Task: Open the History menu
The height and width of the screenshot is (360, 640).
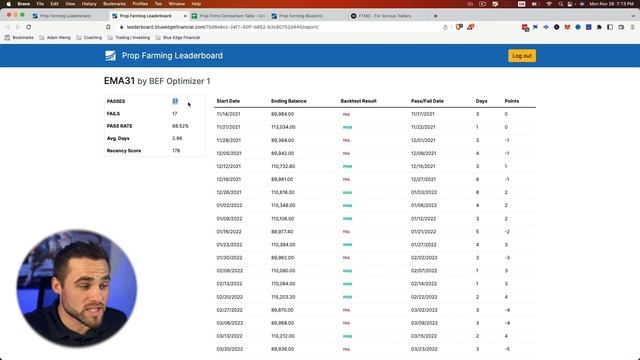Action: (89, 4)
